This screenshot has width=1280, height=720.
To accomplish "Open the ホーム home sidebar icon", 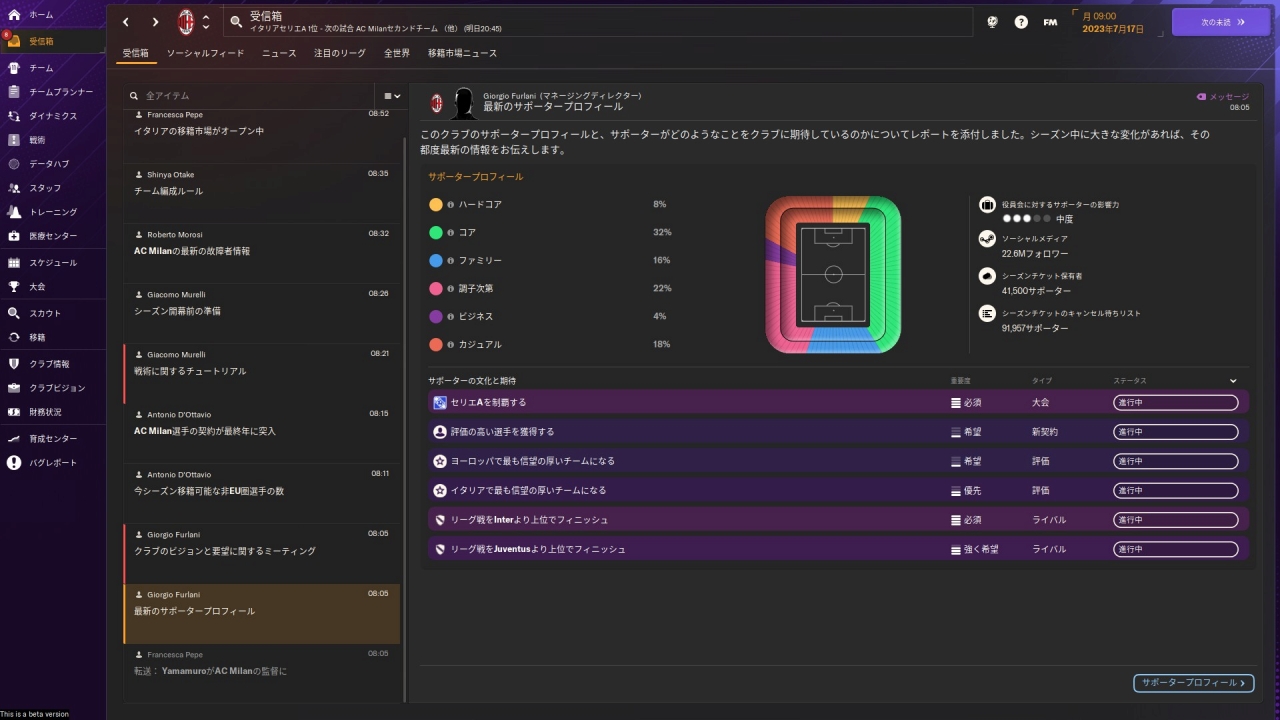I will pyautogui.click(x=14, y=15).
